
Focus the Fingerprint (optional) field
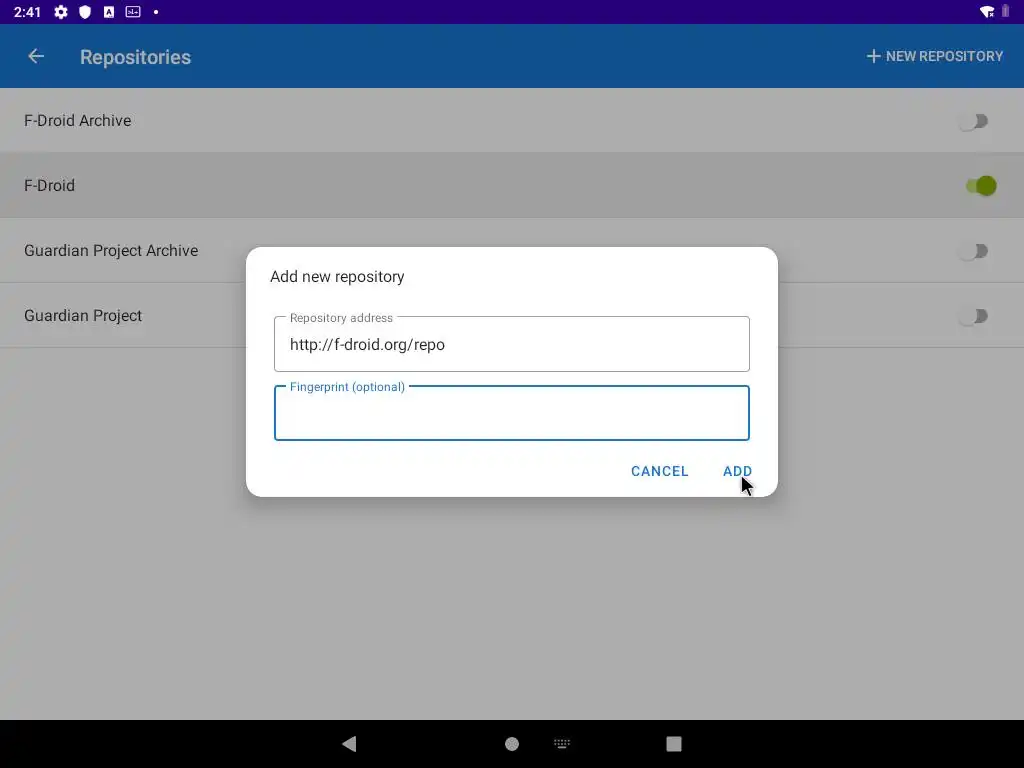pyautogui.click(x=511, y=413)
